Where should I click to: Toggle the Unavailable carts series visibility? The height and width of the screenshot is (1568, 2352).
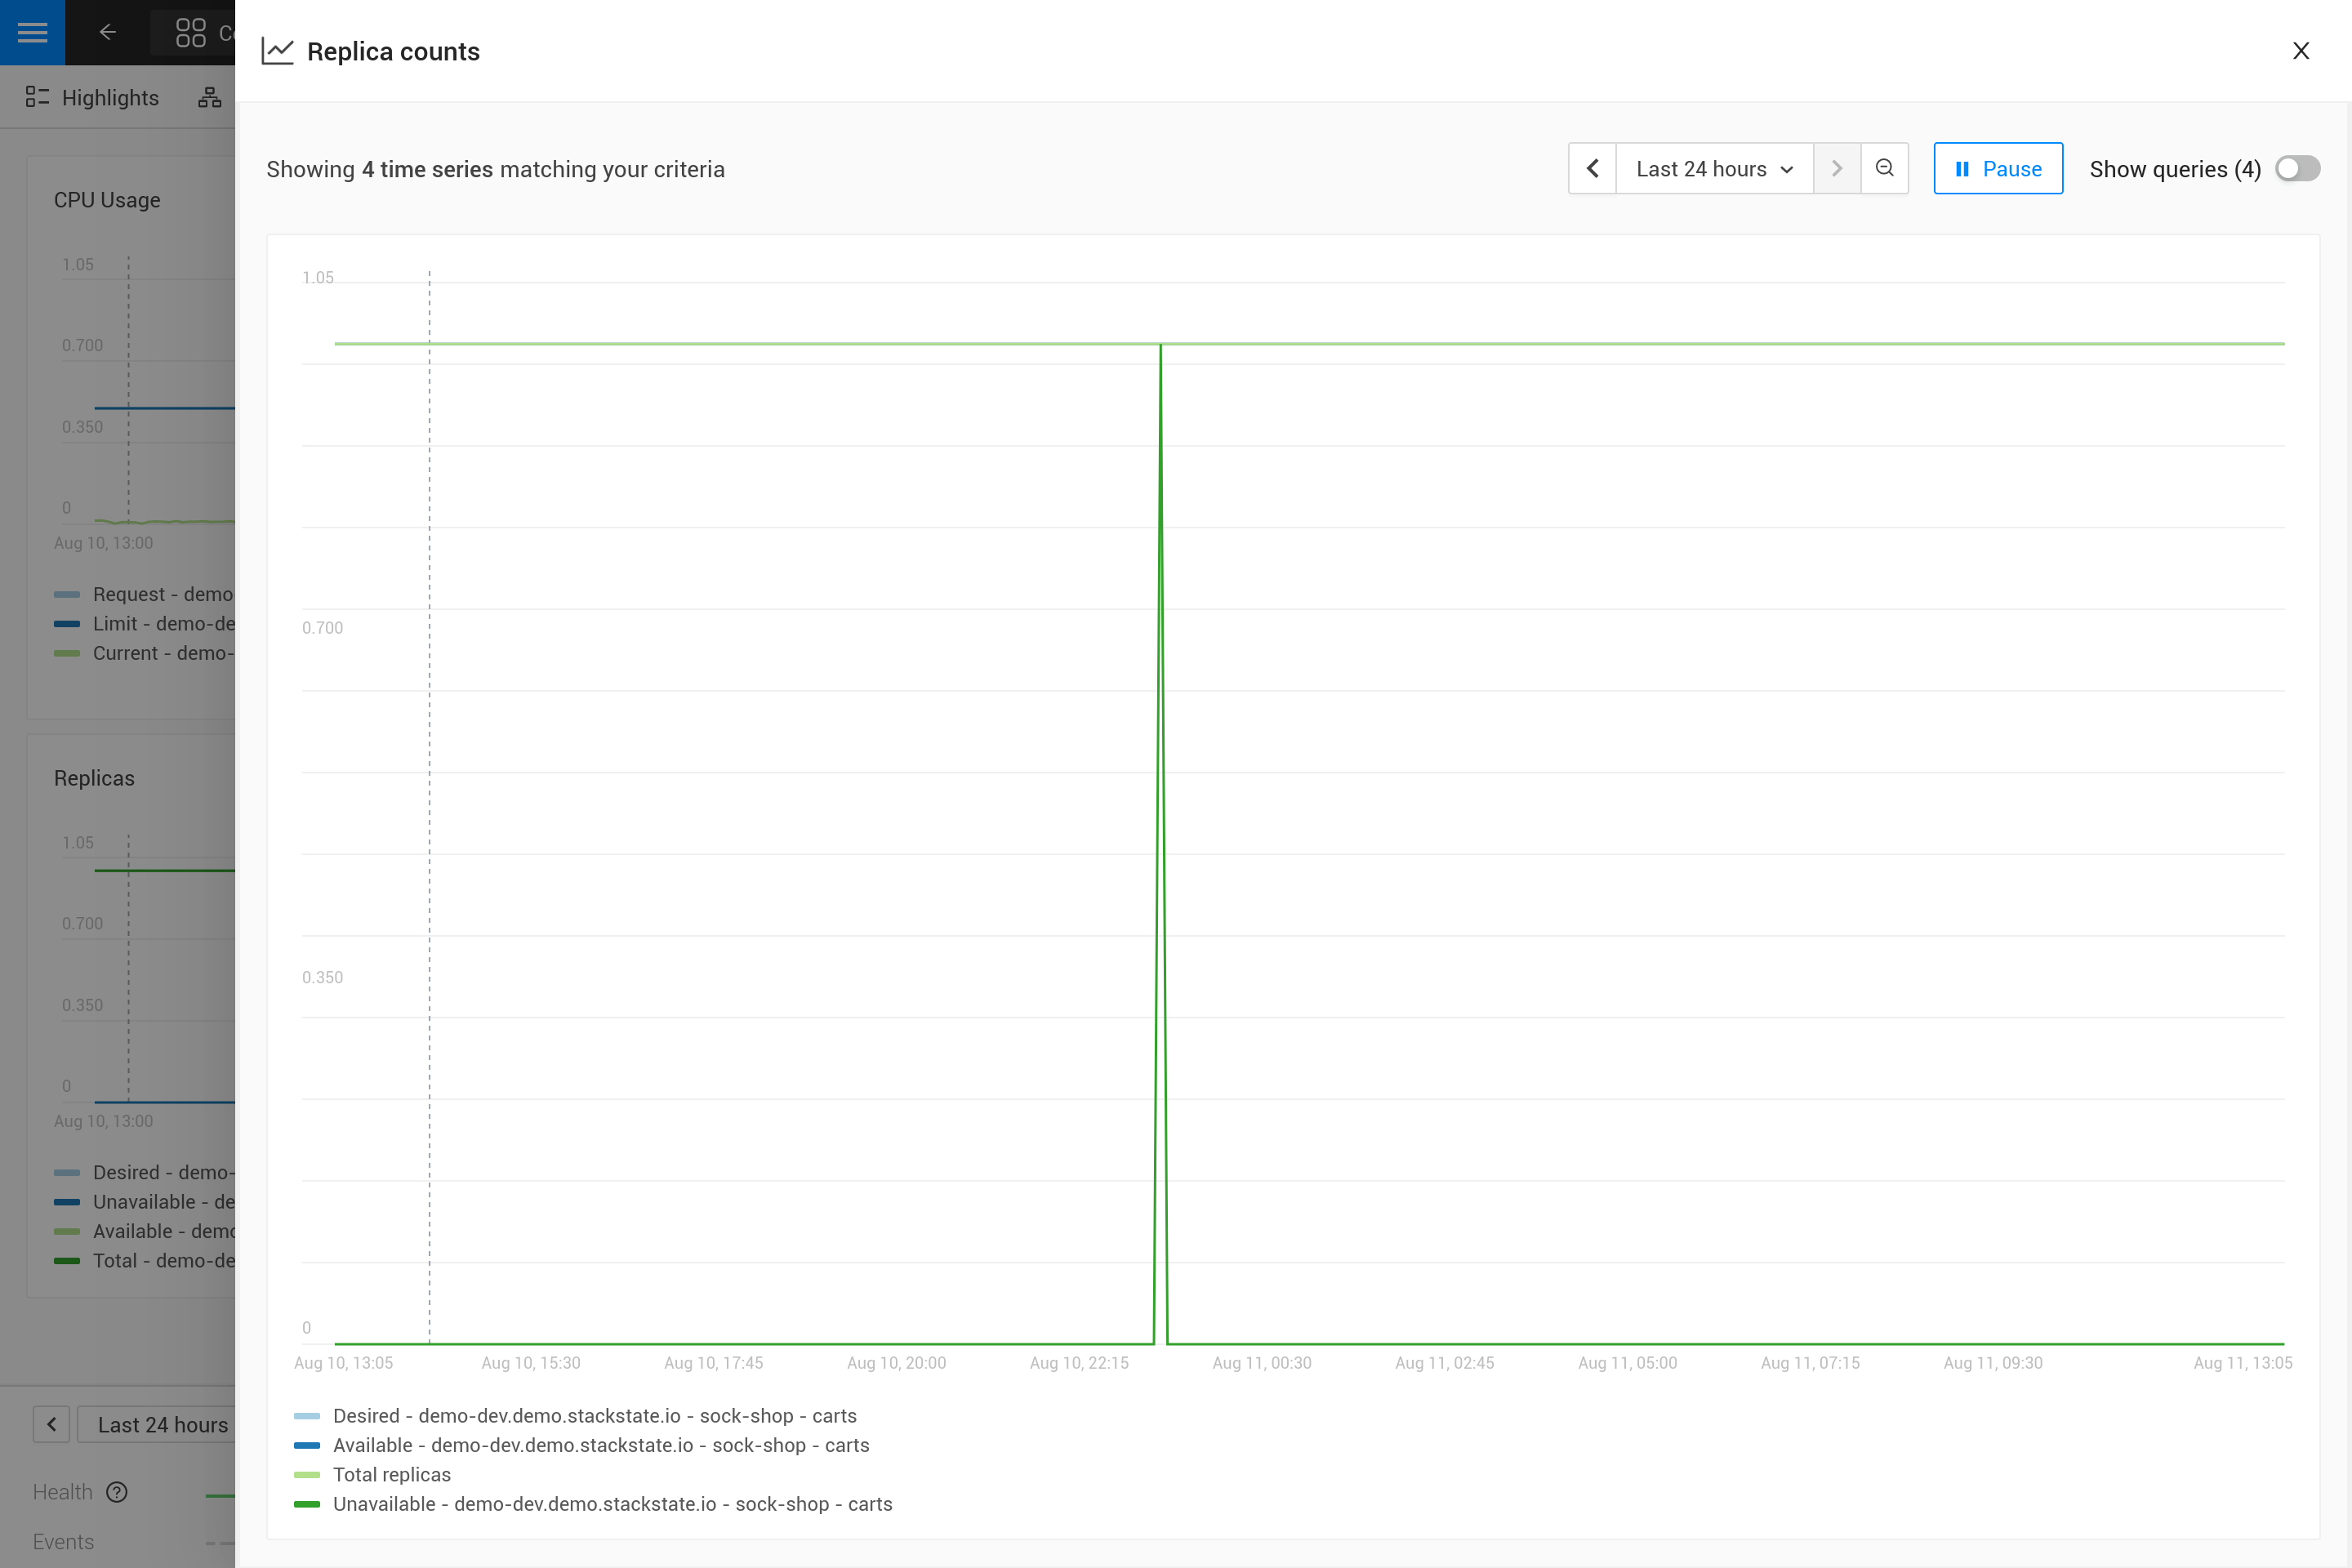pos(613,1504)
